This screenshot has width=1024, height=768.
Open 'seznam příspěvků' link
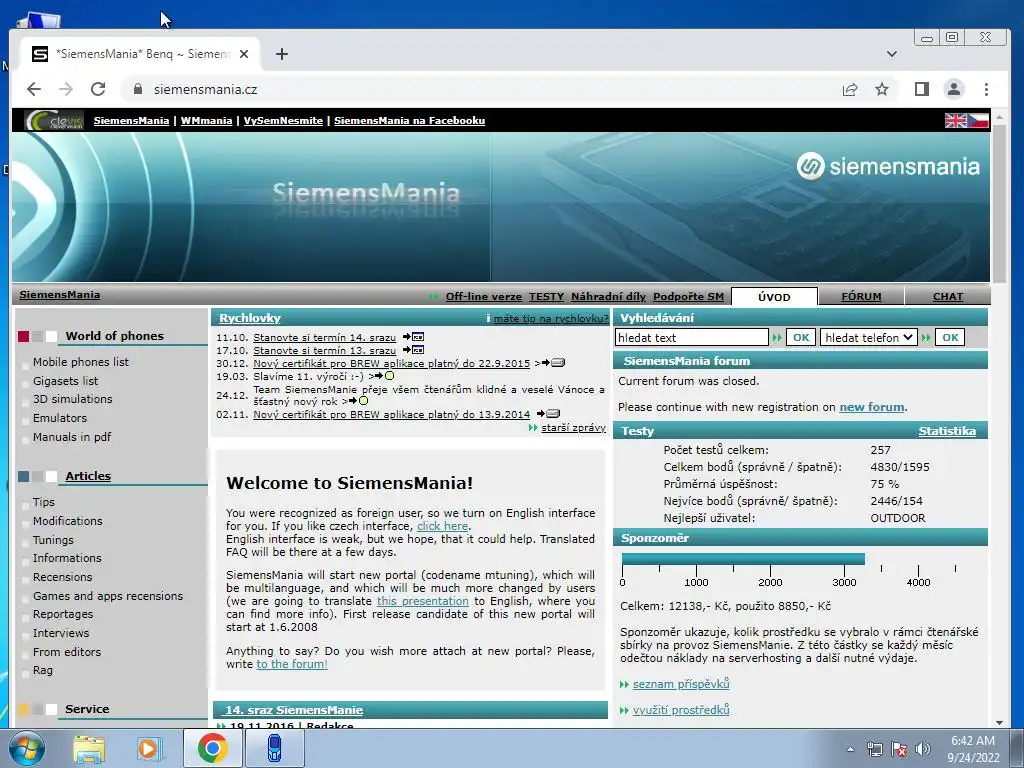[680, 684]
